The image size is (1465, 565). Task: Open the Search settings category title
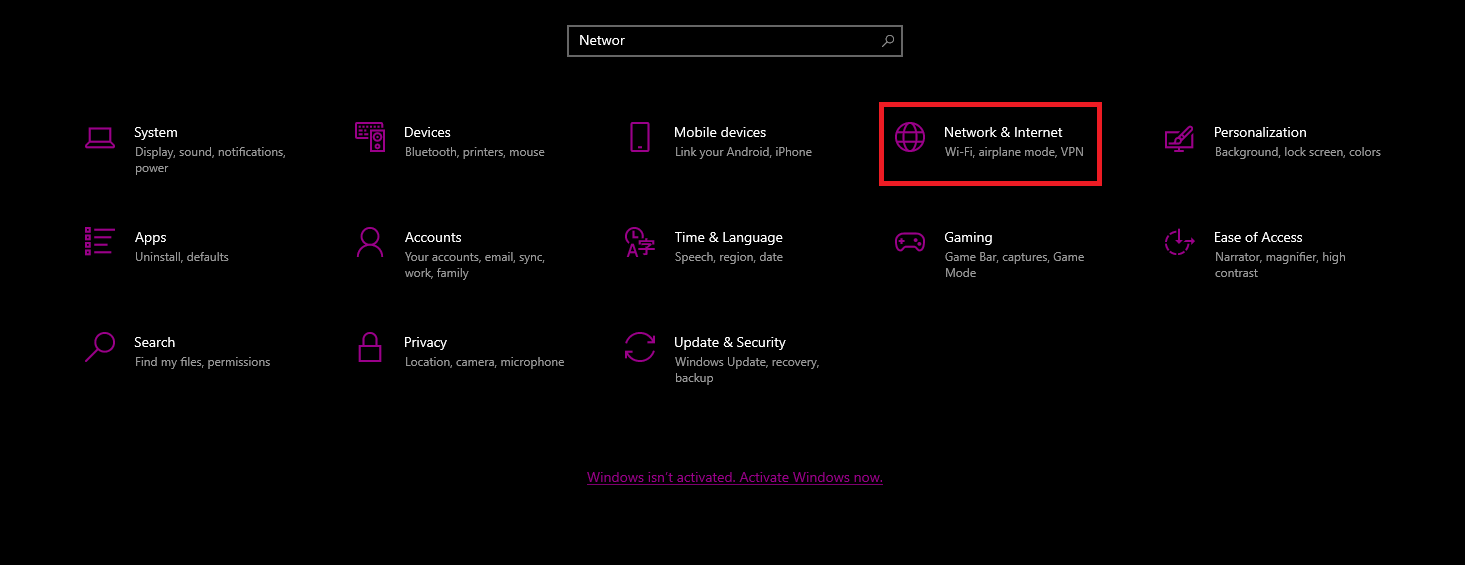(155, 342)
